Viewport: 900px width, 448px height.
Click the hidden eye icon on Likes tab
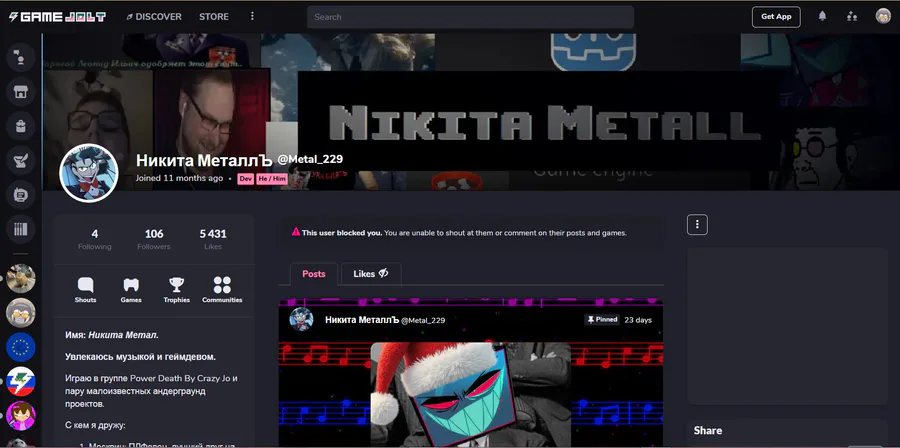[383, 274]
